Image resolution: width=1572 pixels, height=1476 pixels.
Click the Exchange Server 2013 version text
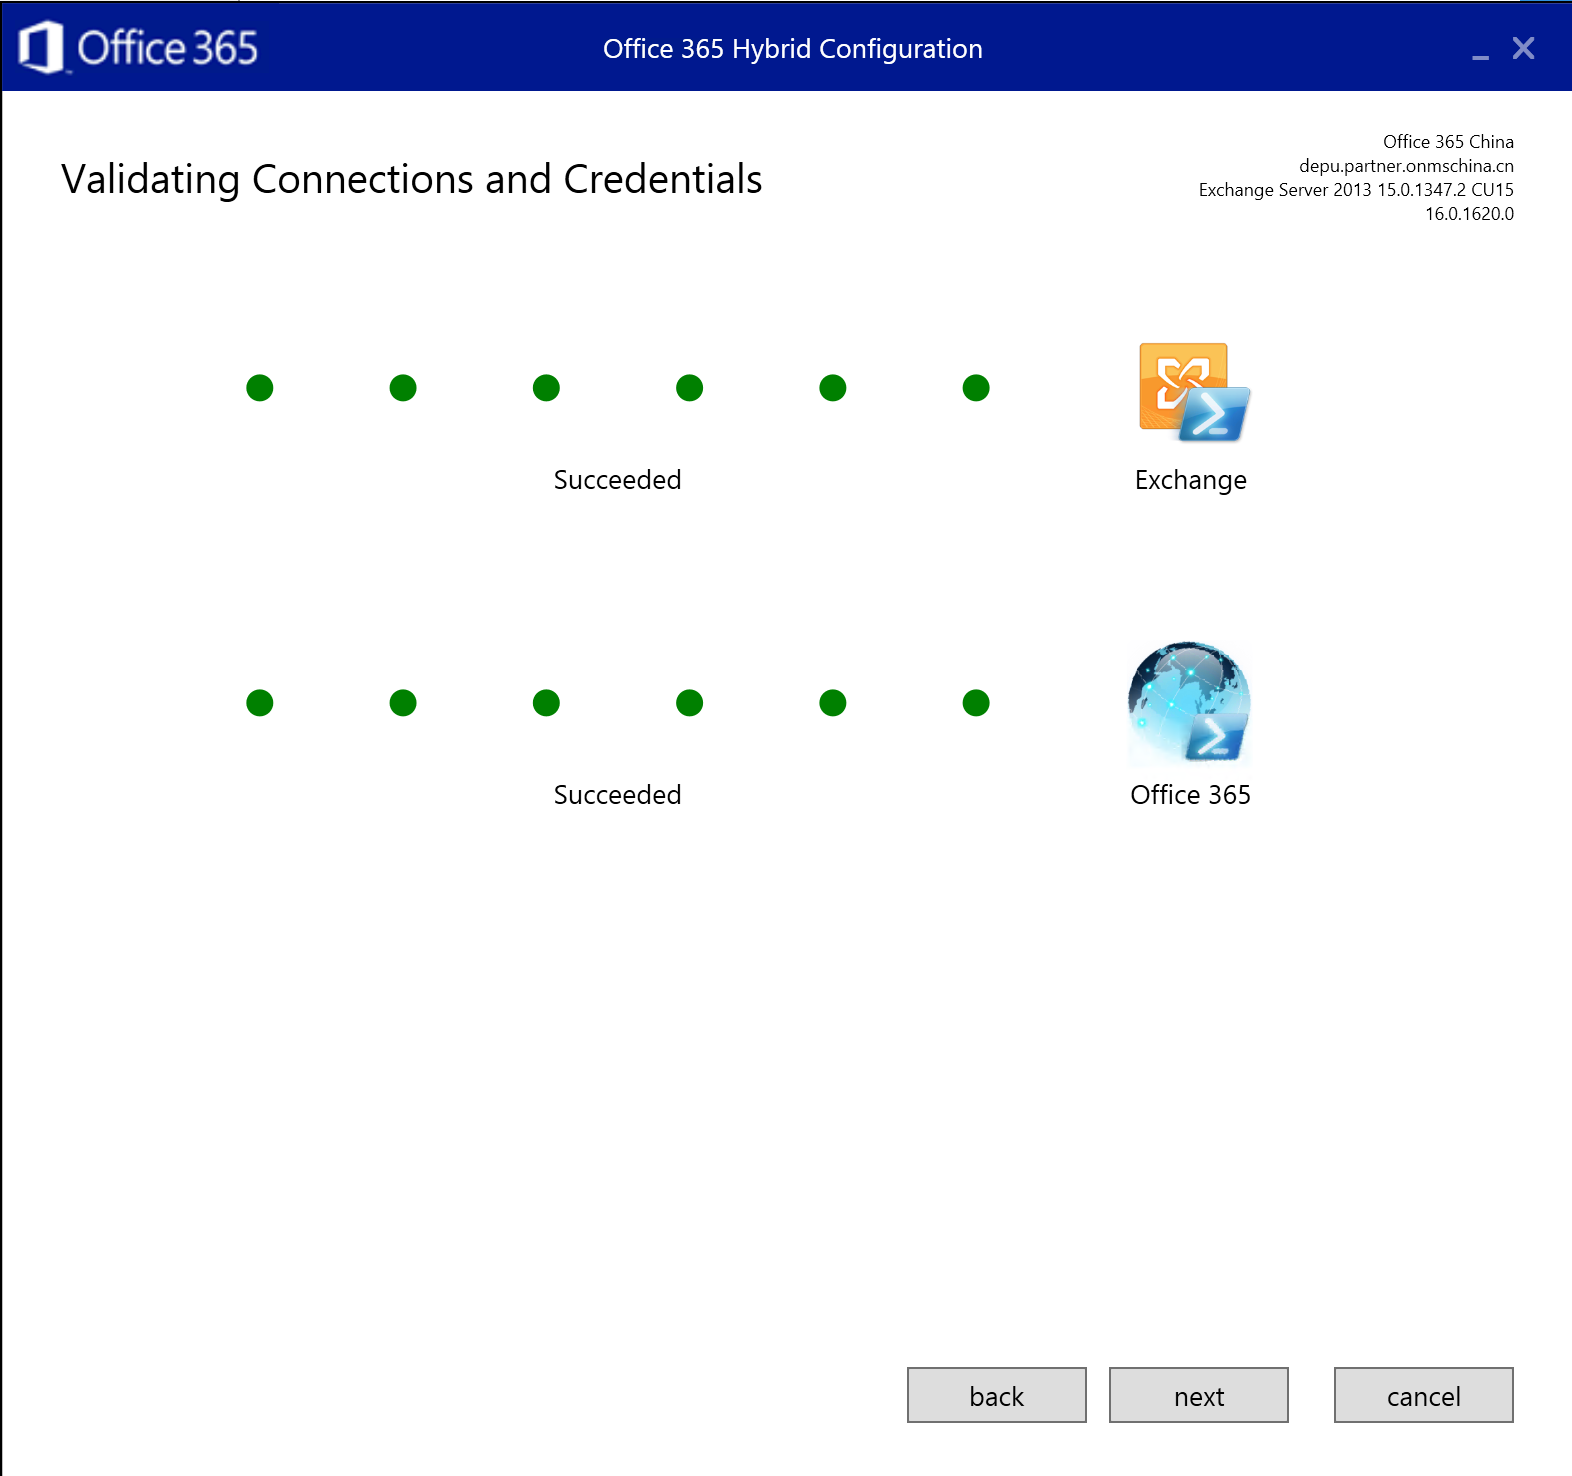pos(1356,190)
